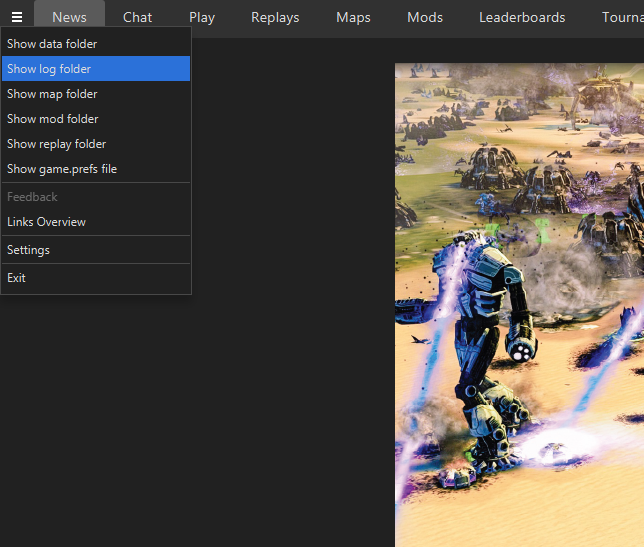The height and width of the screenshot is (547, 644).
Task: Go to the Play tab
Action: pyautogui.click(x=202, y=17)
